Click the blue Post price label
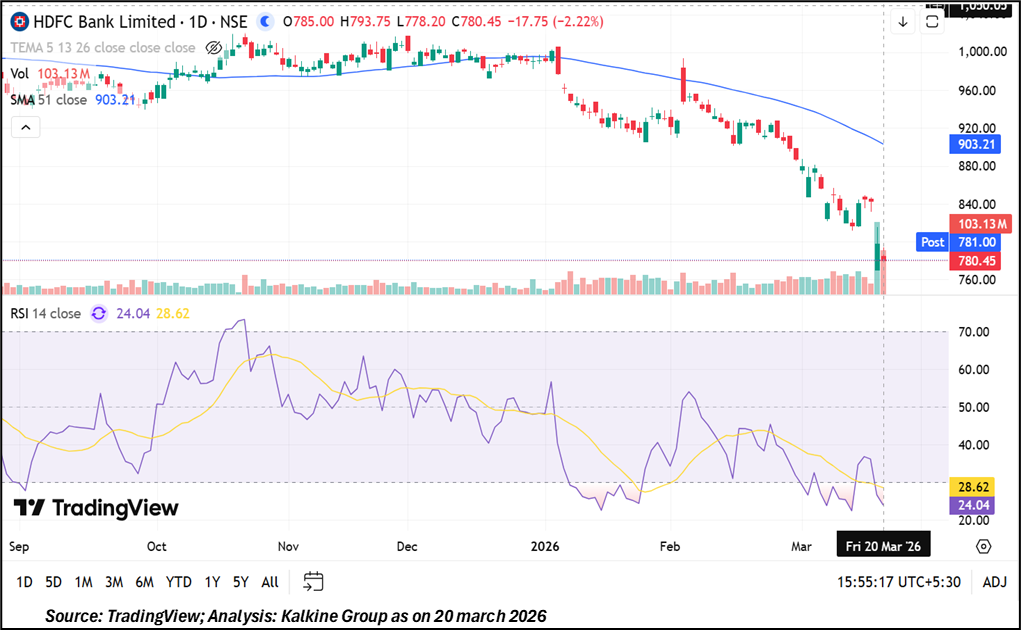The height and width of the screenshot is (630, 1021). [x=932, y=242]
